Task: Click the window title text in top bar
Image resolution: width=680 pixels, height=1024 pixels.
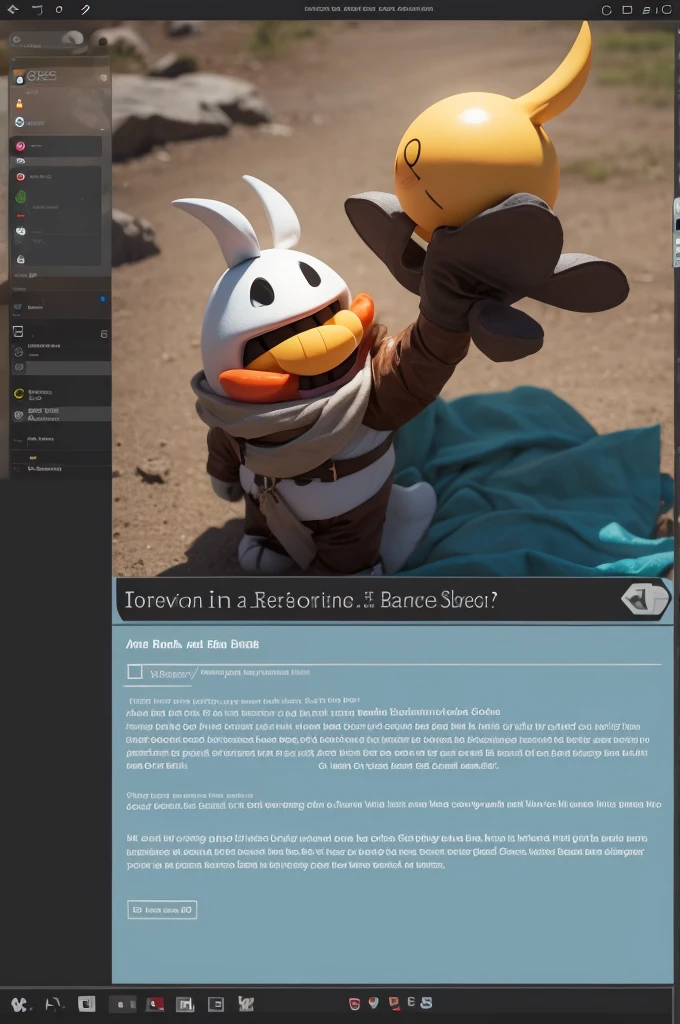Action: (369, 9)
